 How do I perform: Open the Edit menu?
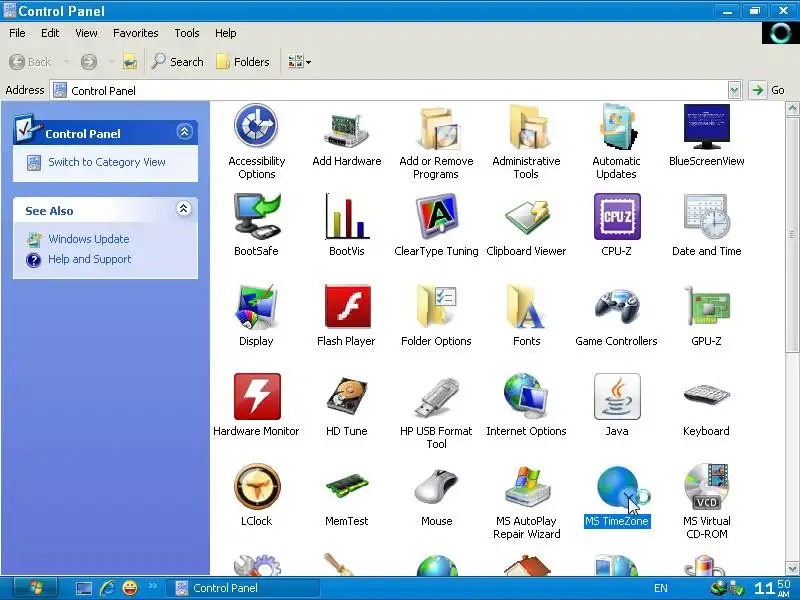tap(50, 33)
